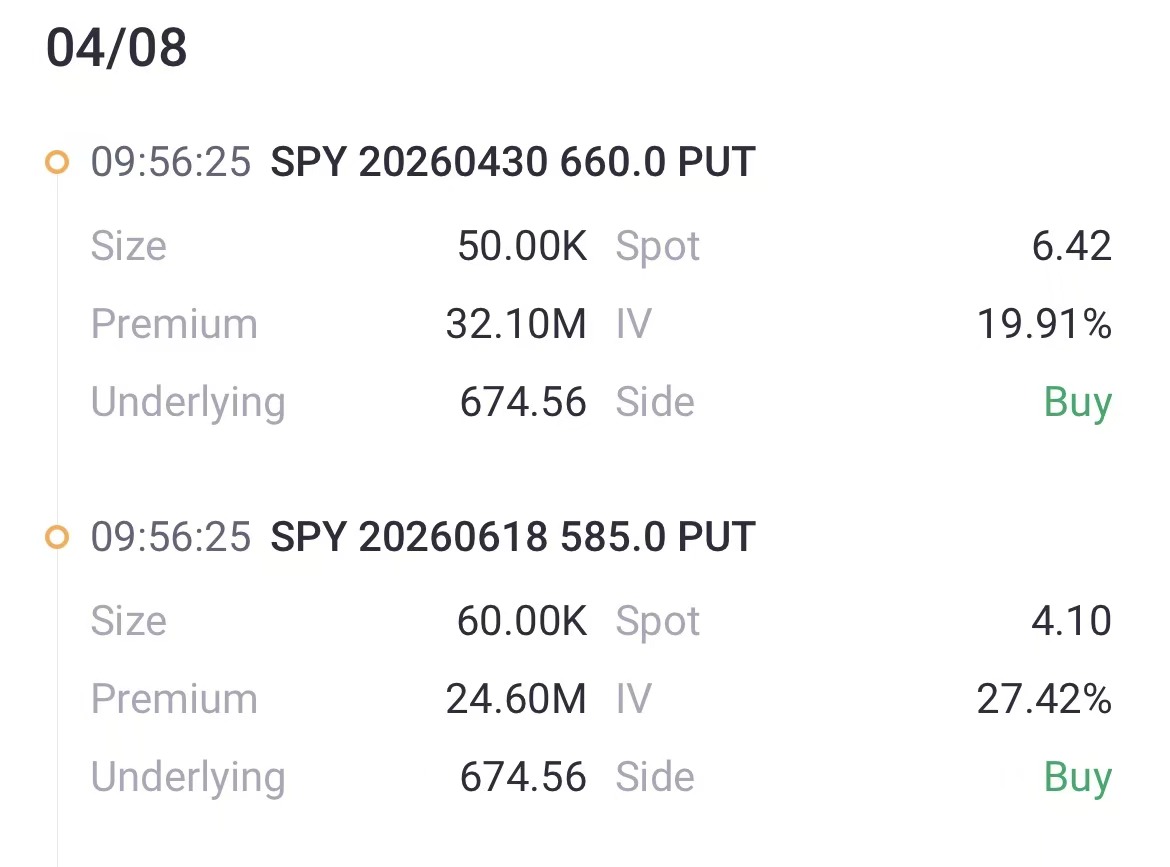
Task: Click the 6.42 spot price
Action: (x=1071, y=246)
